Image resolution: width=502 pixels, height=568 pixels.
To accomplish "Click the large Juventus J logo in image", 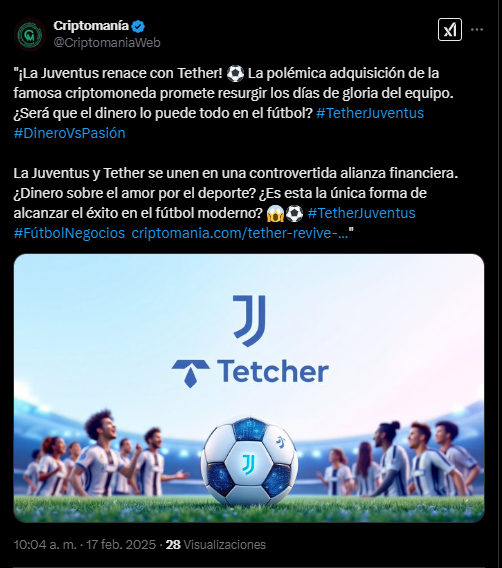I will click(x=250, y=321).
